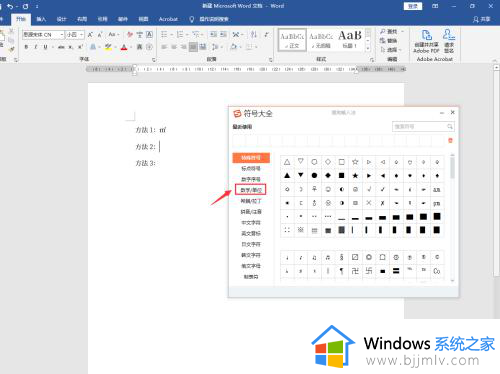Insert the hollow star ☆ symbol

[x=355, y=162]
